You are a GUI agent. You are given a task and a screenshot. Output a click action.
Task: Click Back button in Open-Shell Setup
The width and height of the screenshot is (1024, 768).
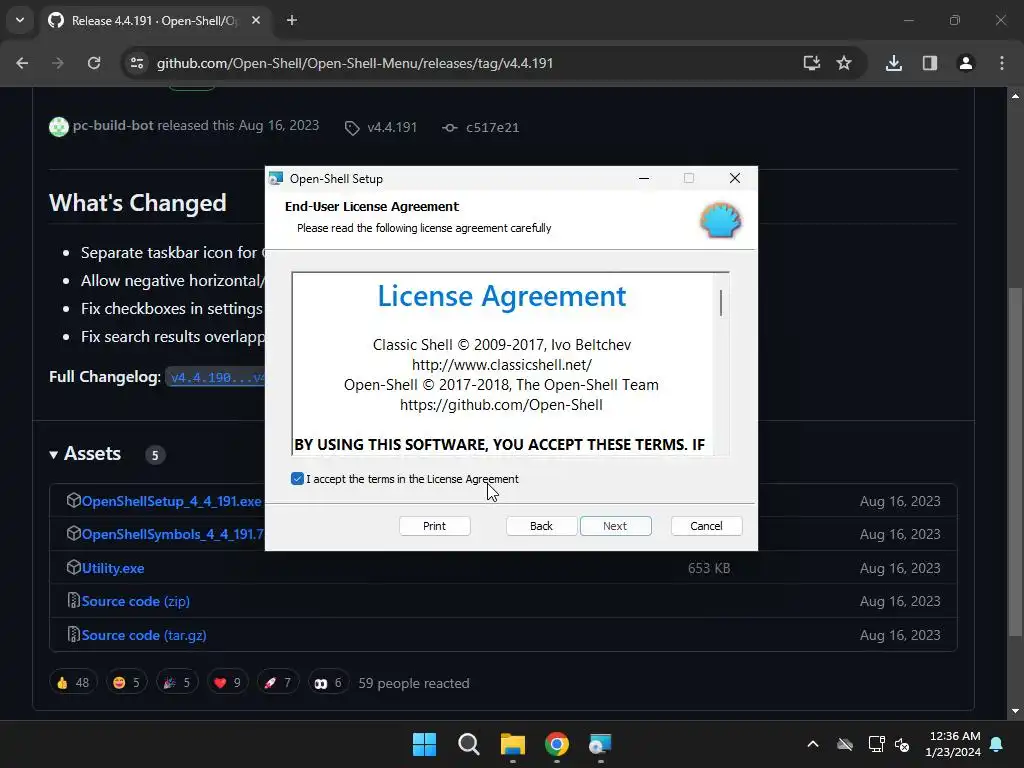click(541, 526)
